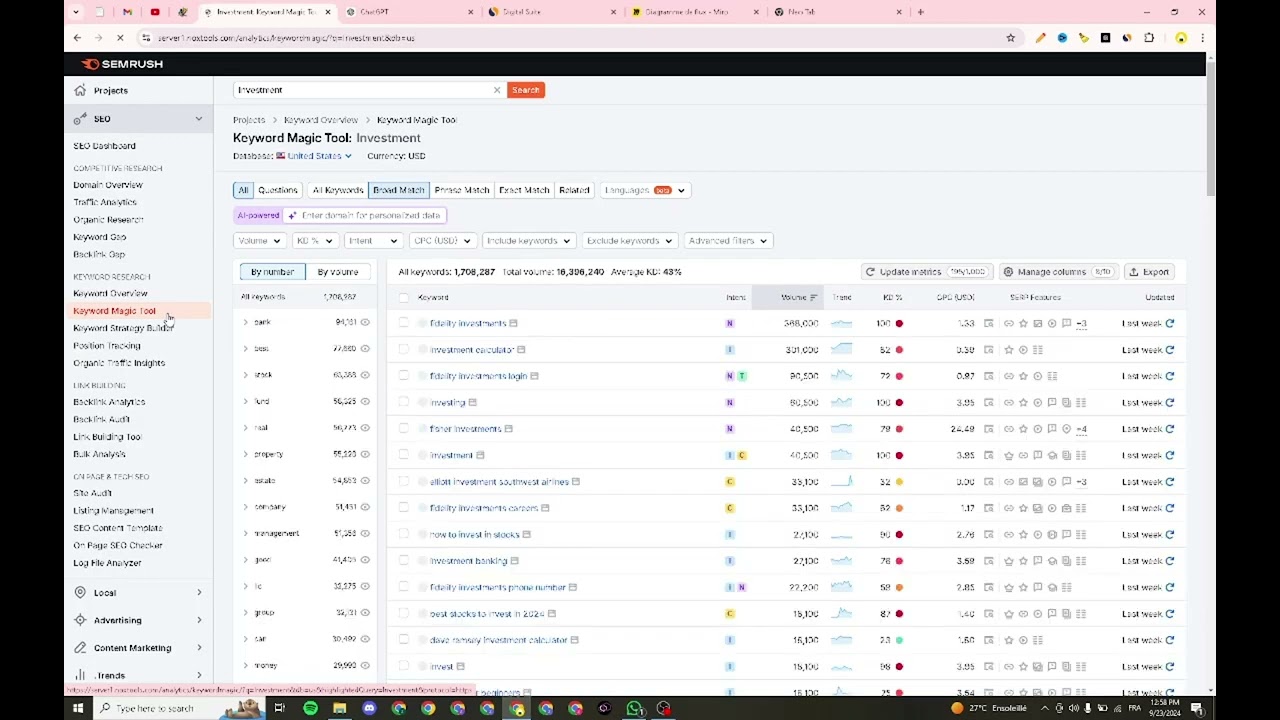Open SERP view for fisher investments

pyautogui.click(x=988, y=429)
